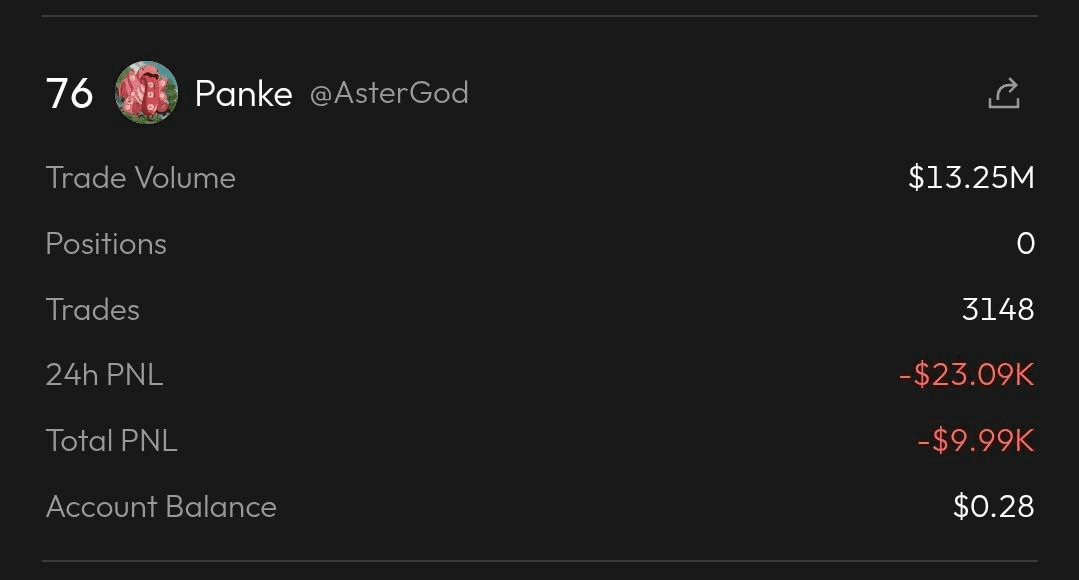Click the share icon on Panke's card
1079x580 pixels.
(1003, 93)
